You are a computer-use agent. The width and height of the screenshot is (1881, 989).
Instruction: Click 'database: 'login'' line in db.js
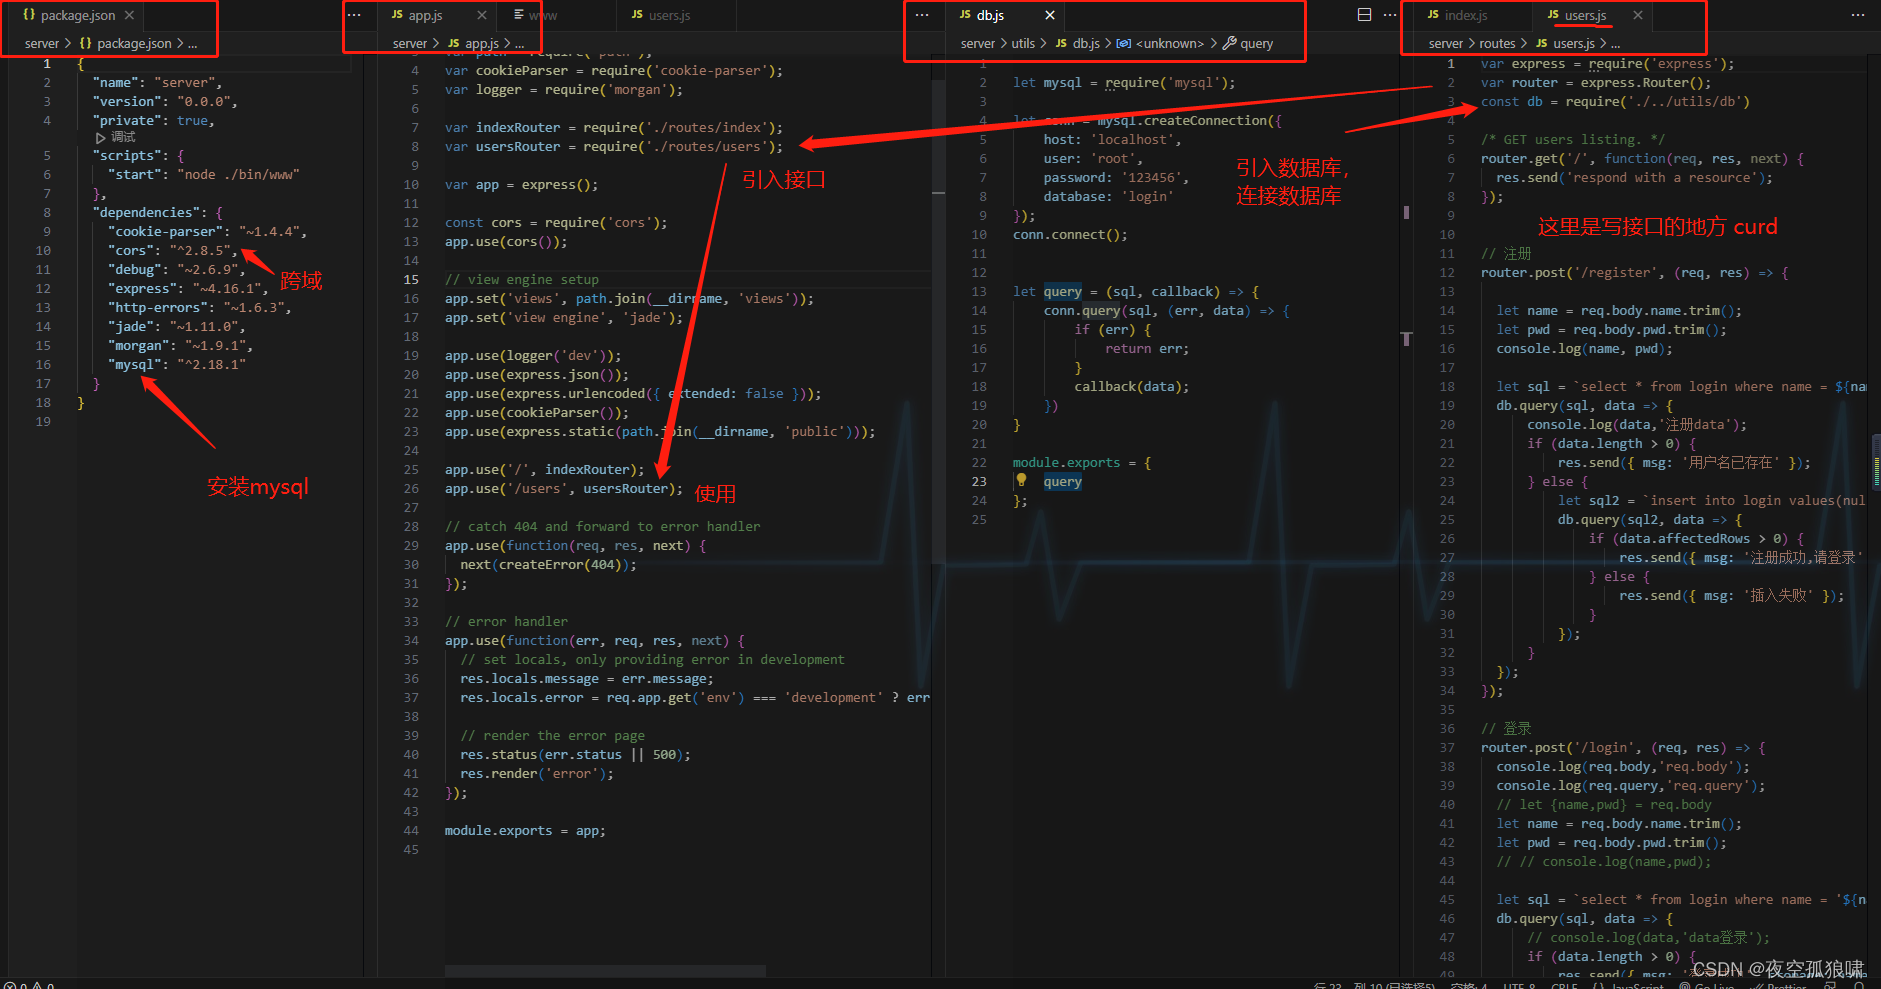click(x=1109, y=196)
